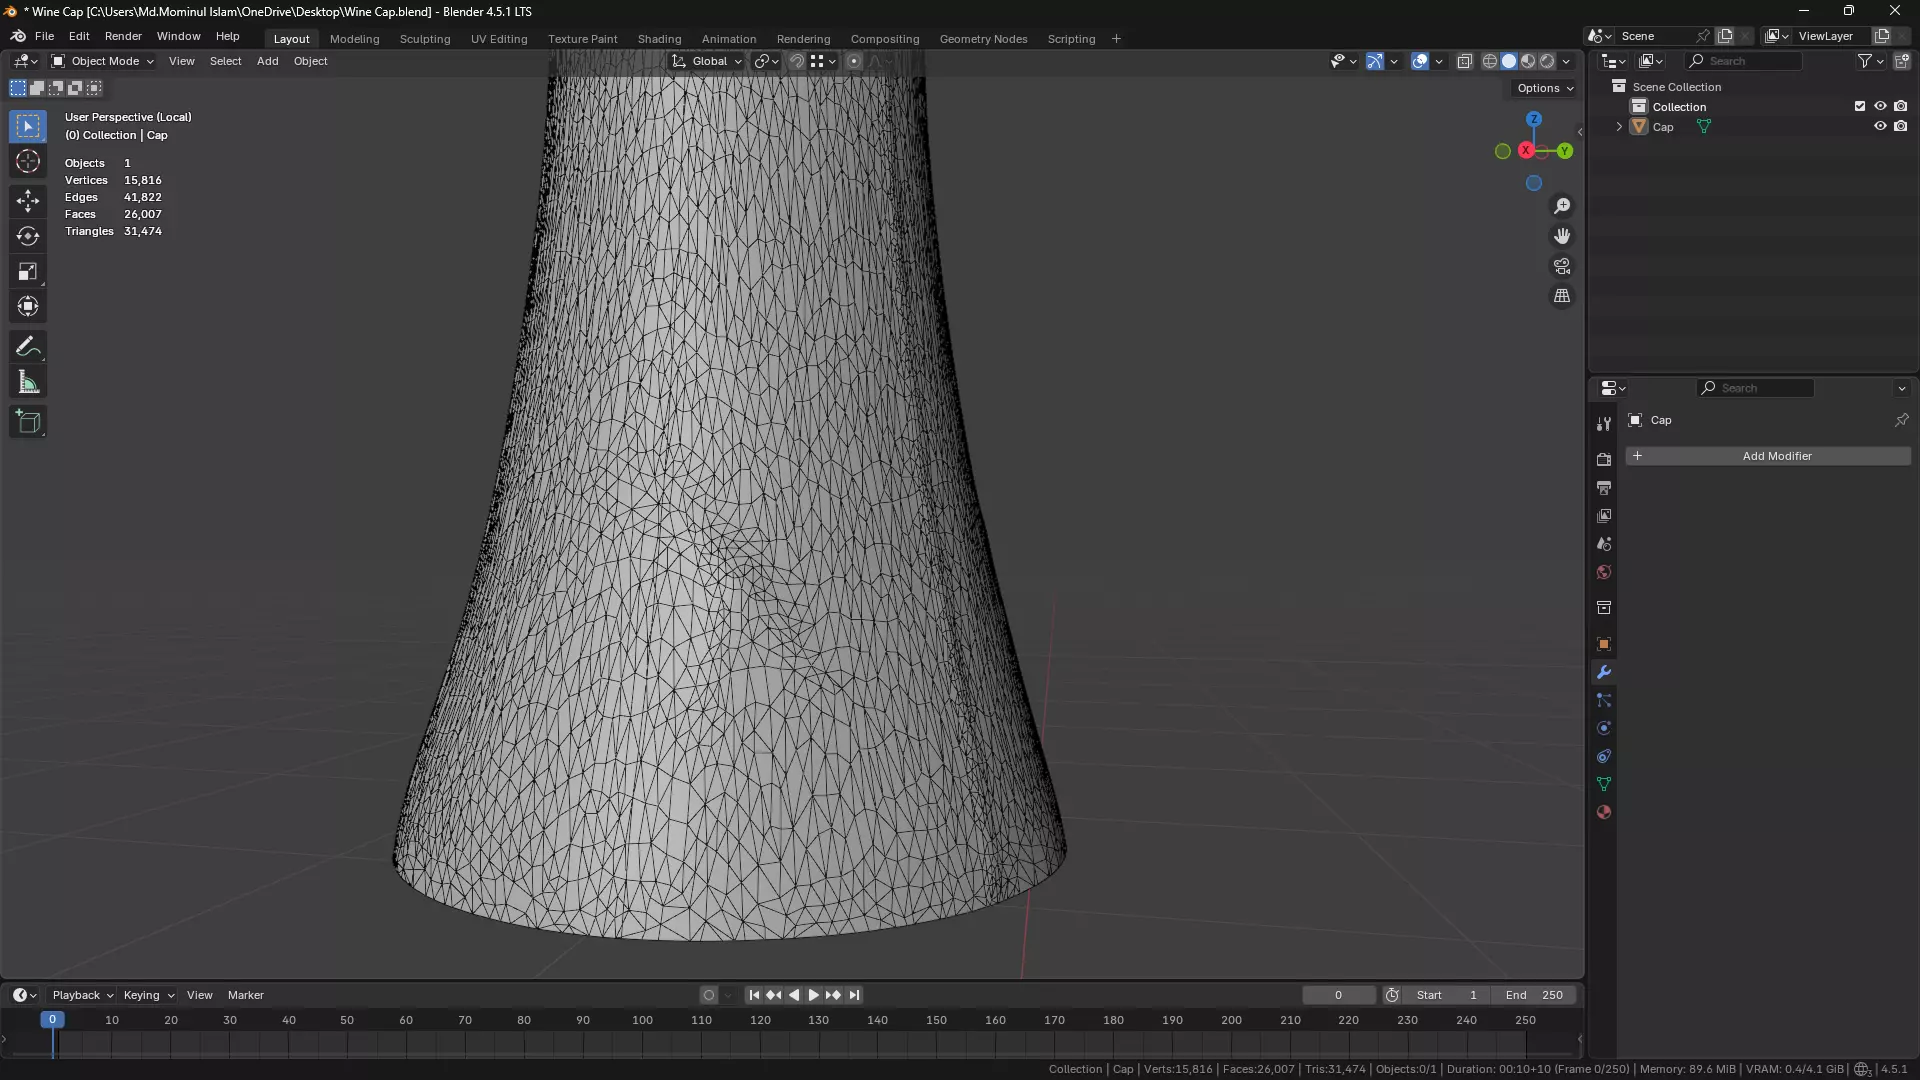Select the Select Box tool
The image size is (1920, 1080).
[28, 126]
